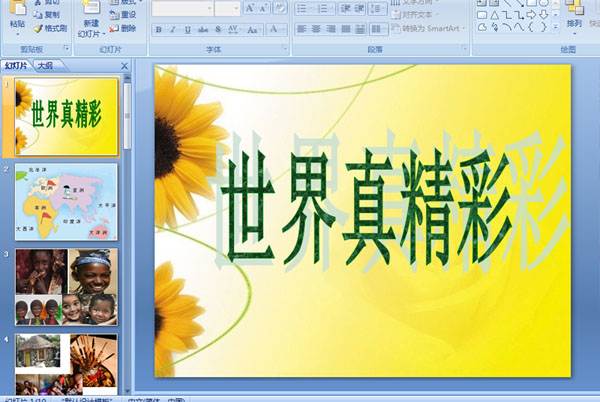Image resolution: width=600 pixels, height=402 pixels.
Task: Open the bulleted list options
Action: point(304,8)
